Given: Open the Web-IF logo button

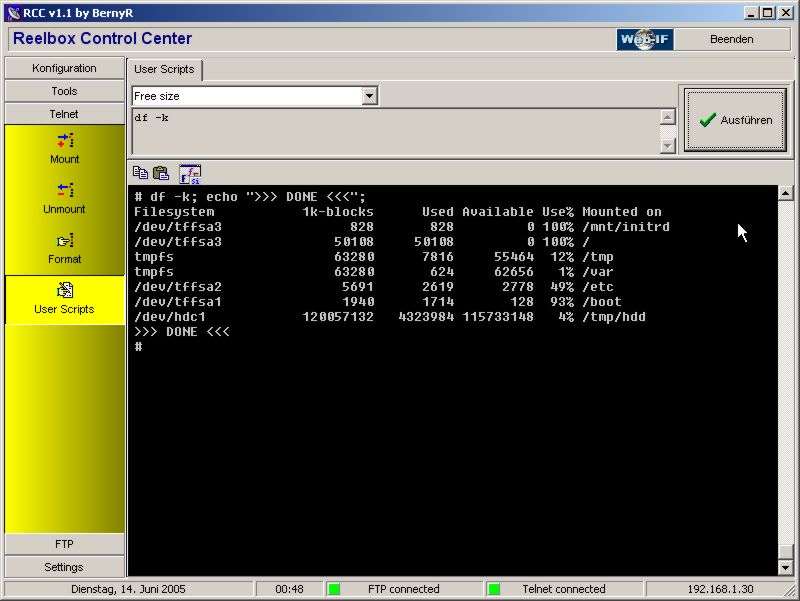Looking at the screenshot, I should (x=645, y=39).
